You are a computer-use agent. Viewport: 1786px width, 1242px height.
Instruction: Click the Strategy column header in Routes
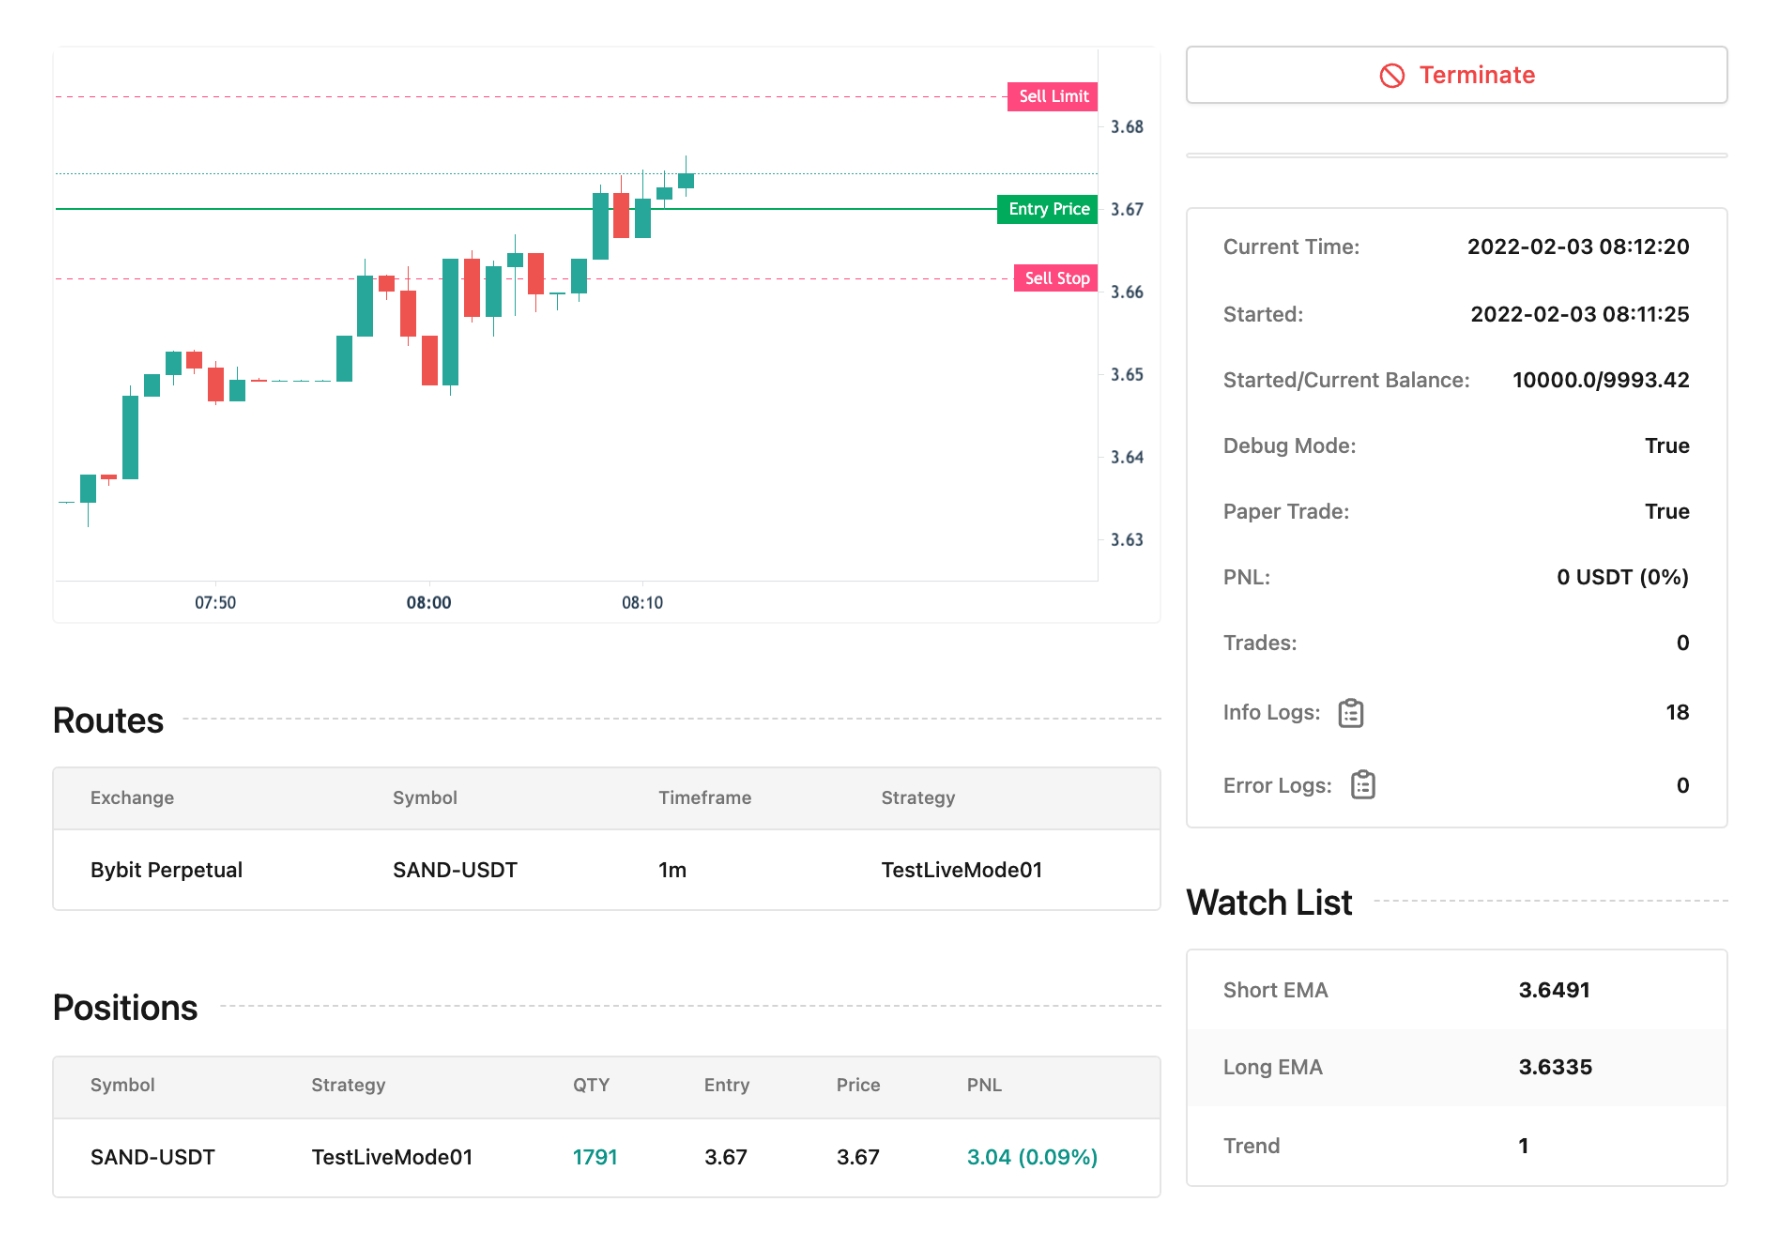[x=917, y=798]
